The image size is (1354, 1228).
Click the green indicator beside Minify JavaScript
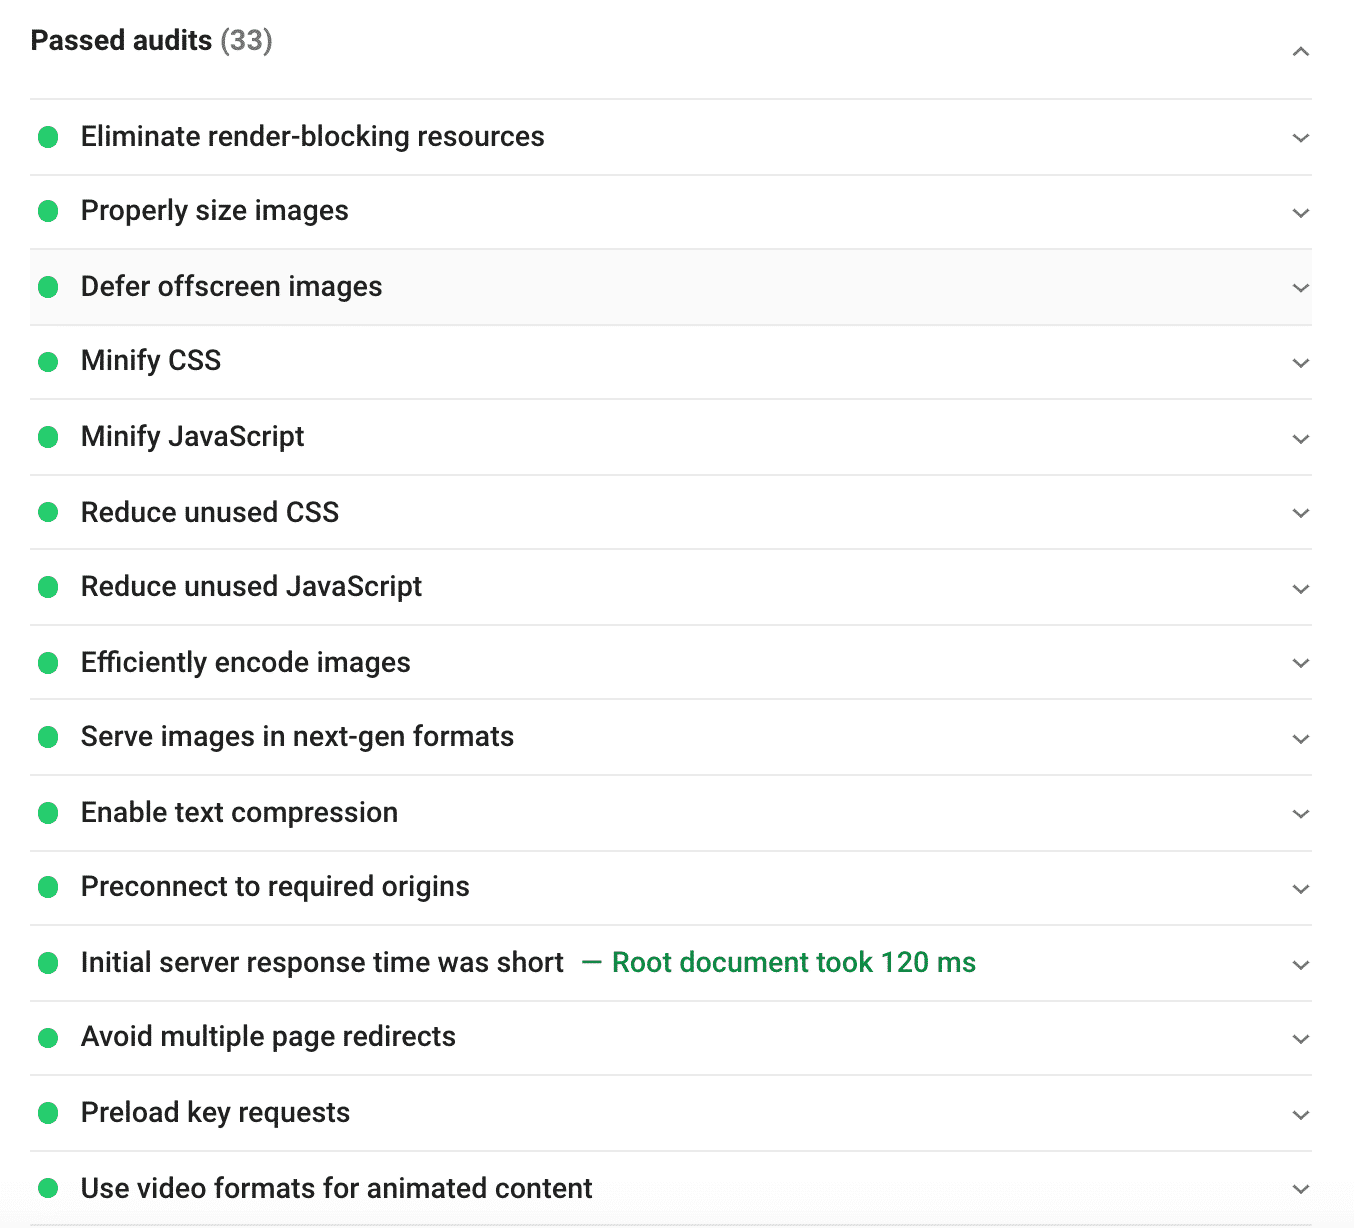[48, 437]
